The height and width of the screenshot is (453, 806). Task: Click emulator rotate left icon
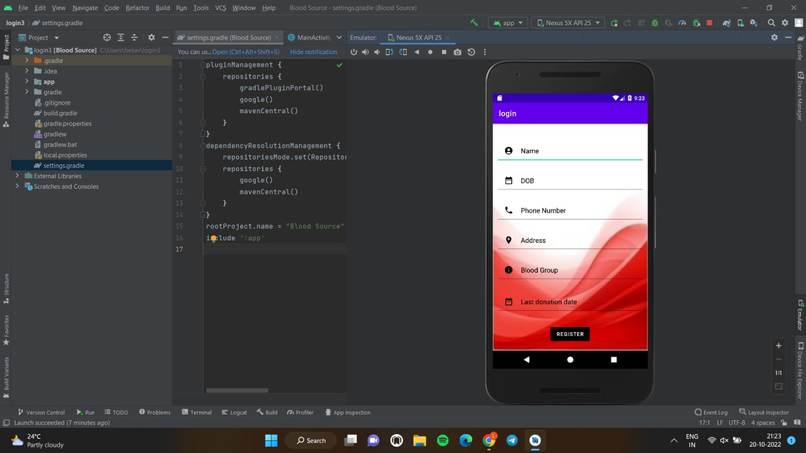pos(389,52)
